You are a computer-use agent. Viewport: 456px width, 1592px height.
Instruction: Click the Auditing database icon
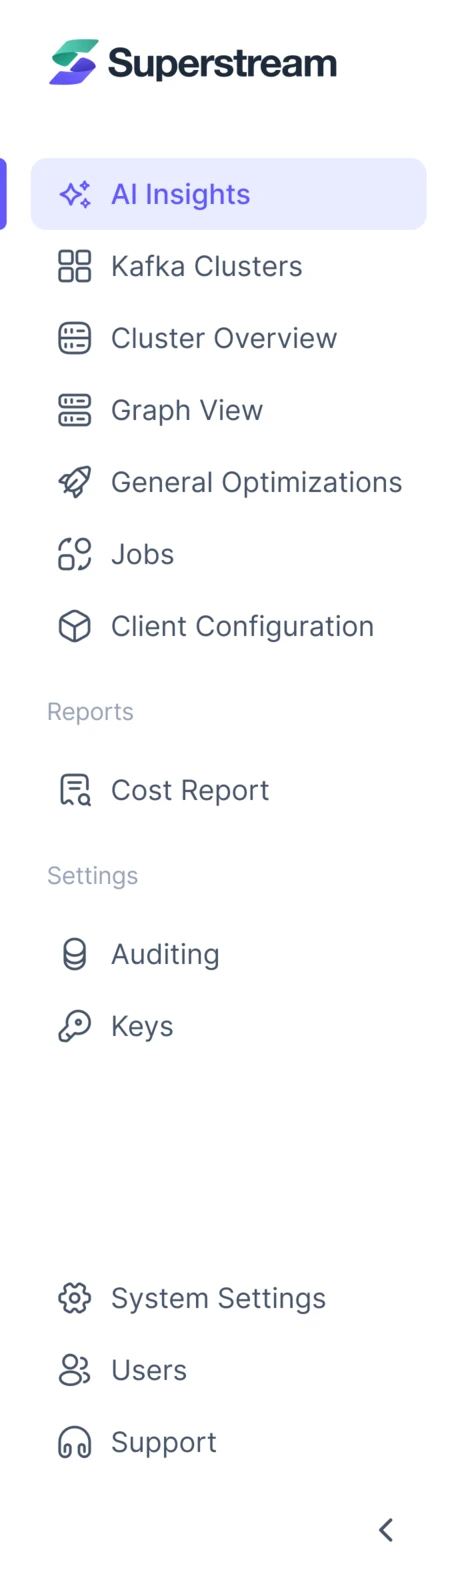(x=75, y=954)
